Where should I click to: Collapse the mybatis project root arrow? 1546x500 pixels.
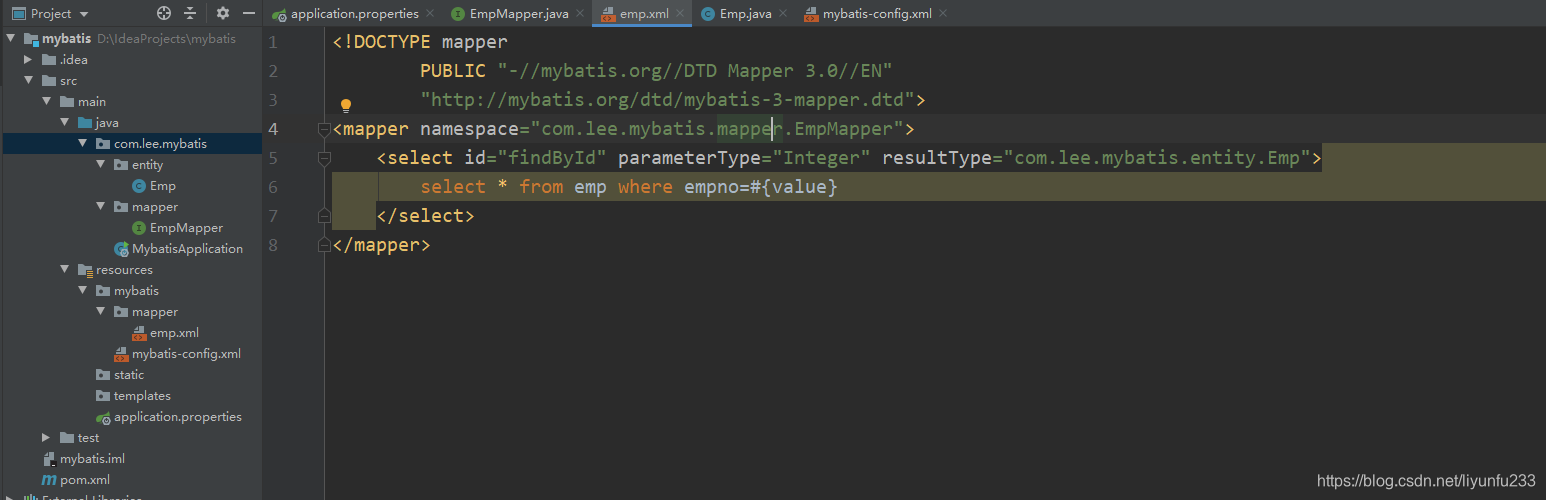(x=11, y=39)
